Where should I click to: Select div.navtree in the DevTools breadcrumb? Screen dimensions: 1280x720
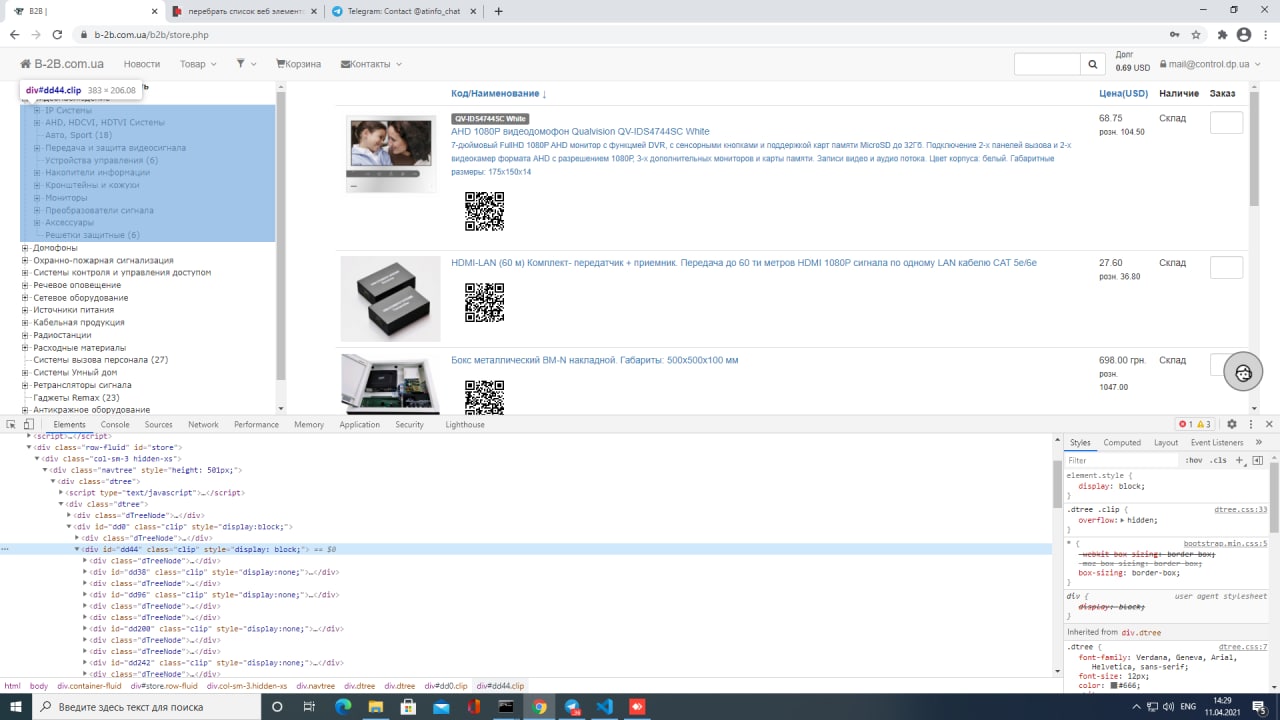[x=316, y=686]
